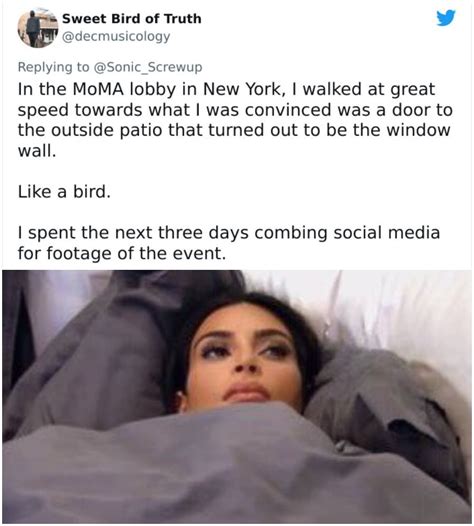Click the 'combing social media' sentence
474x526 pixels.
(x=347, y=233)
